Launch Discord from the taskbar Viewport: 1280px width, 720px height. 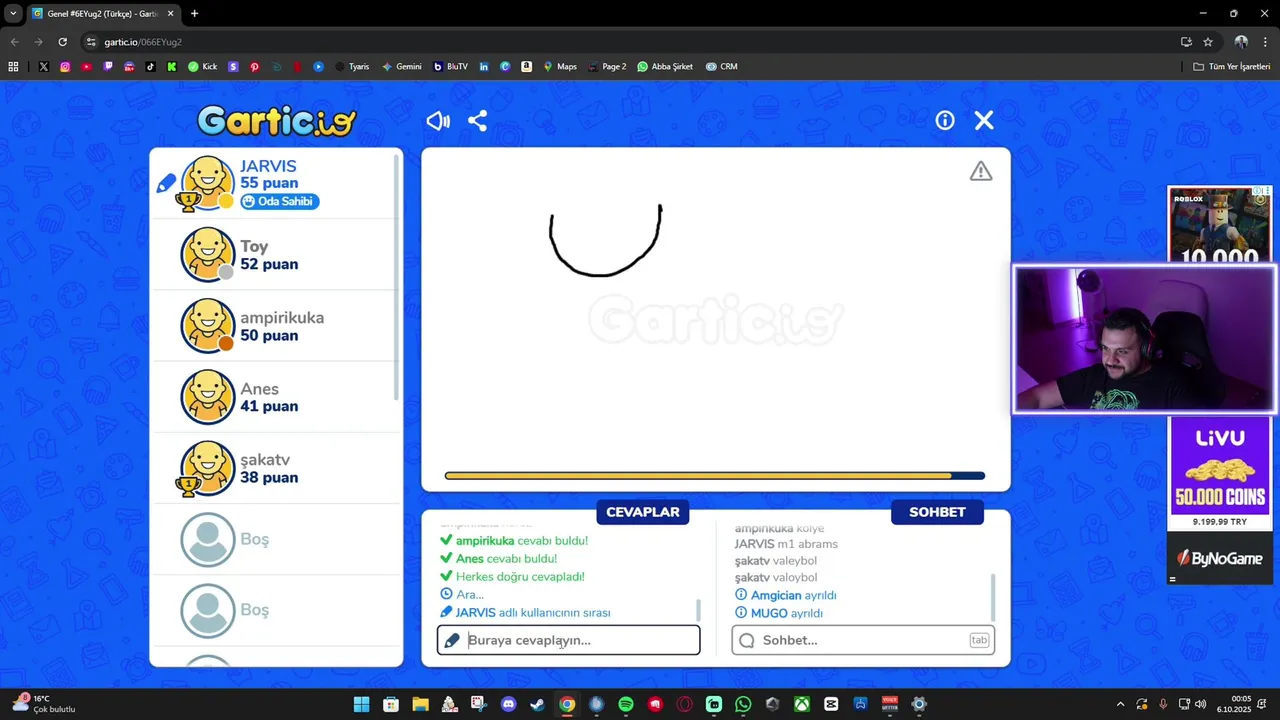(x=508, y=704)
